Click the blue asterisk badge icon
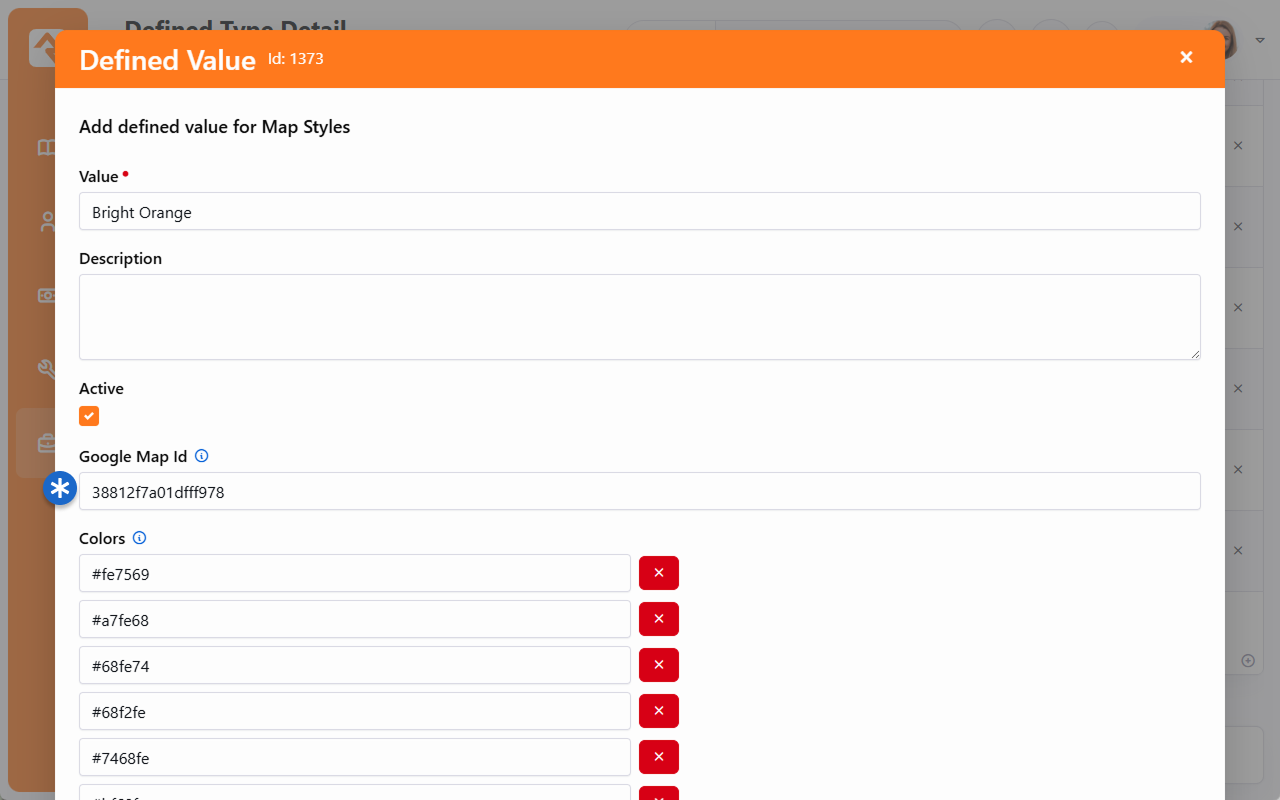Viewport: 1280px width, 800px height. tap(61, 488)
